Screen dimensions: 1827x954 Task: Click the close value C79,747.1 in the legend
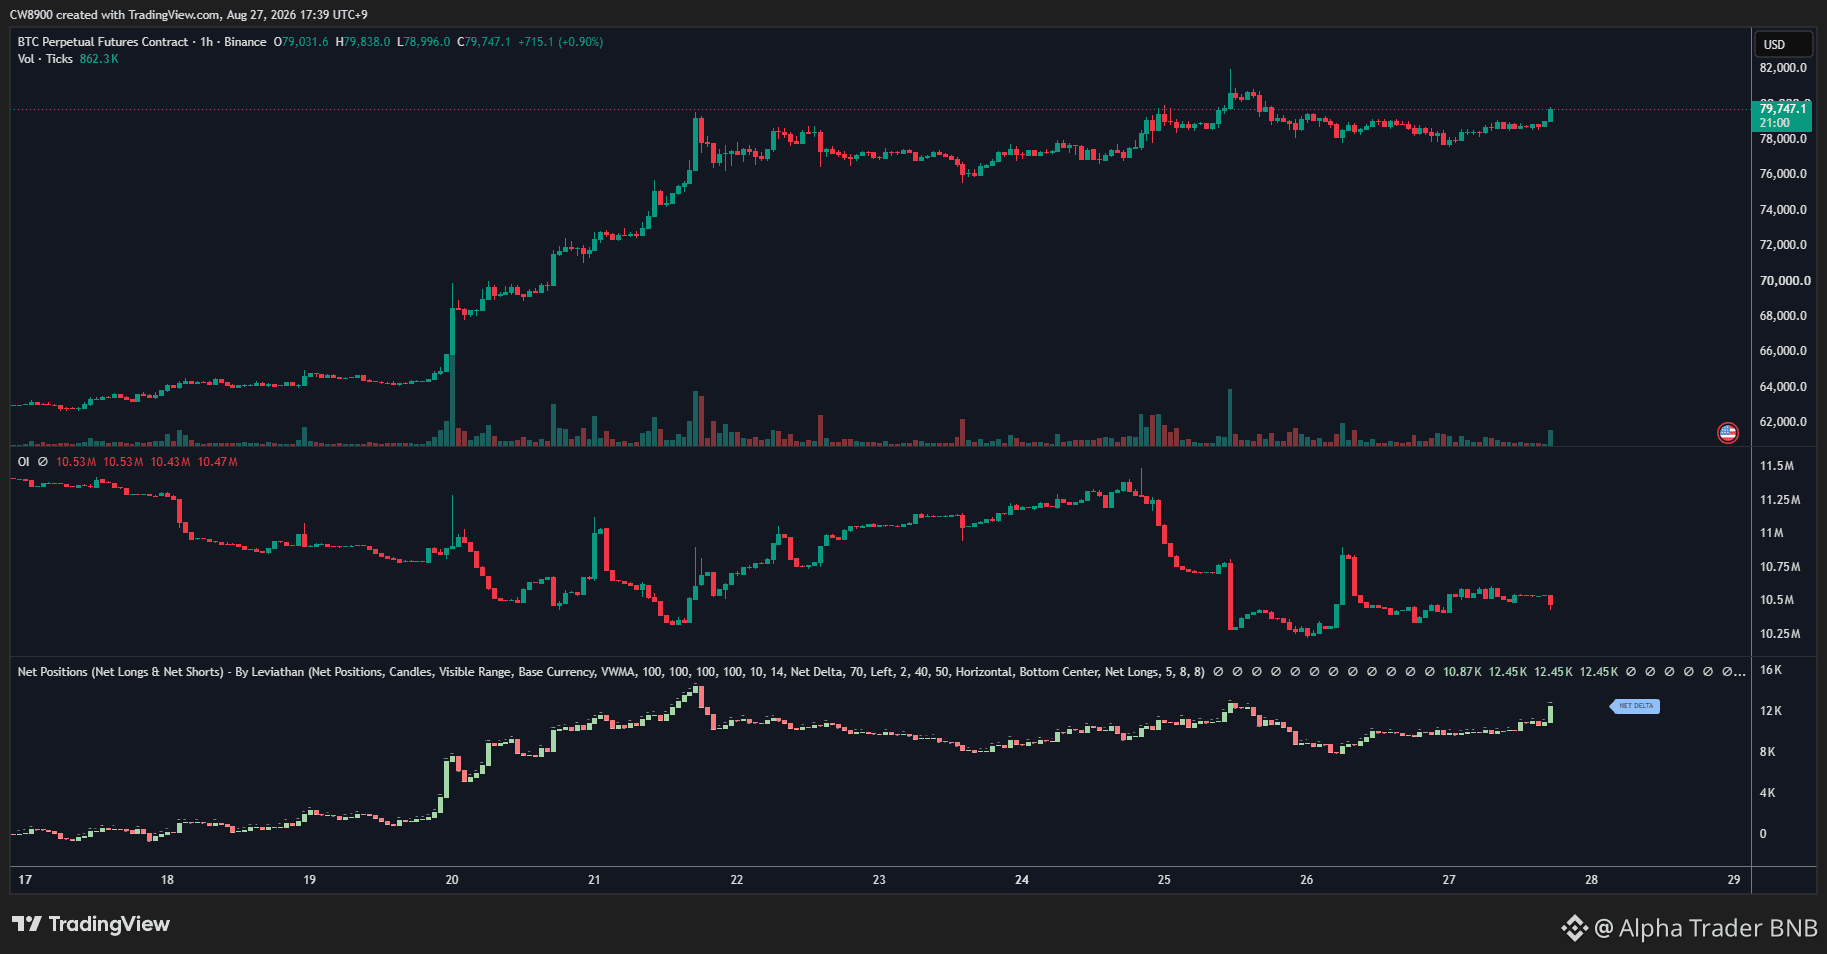[x=484, y=42]
